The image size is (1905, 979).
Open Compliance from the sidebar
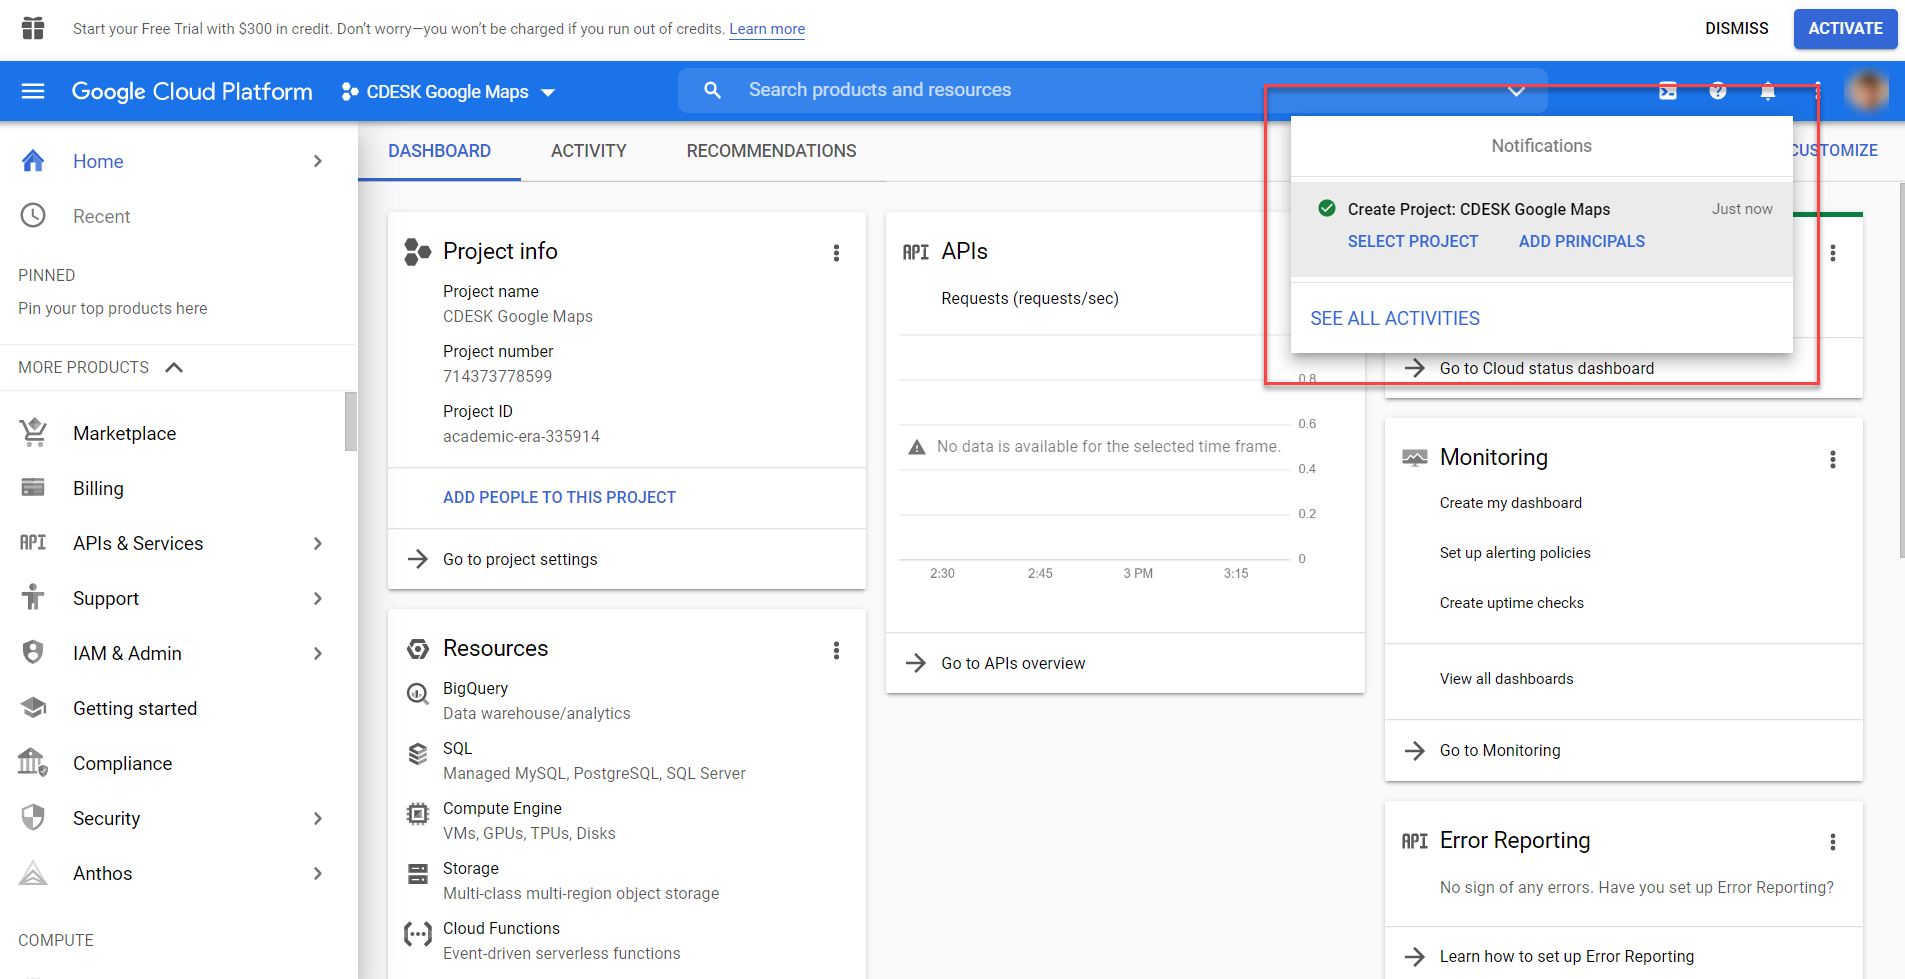pyautogui.click(x=122, y=763)
